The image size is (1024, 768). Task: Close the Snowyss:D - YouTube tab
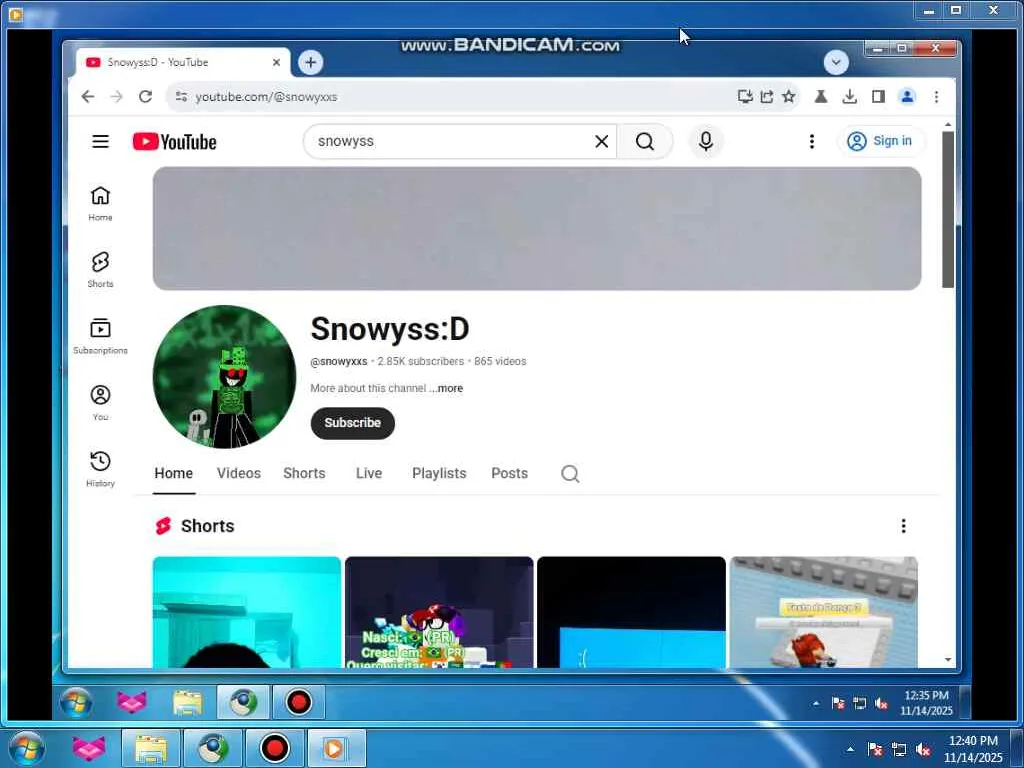coord(276,63)
